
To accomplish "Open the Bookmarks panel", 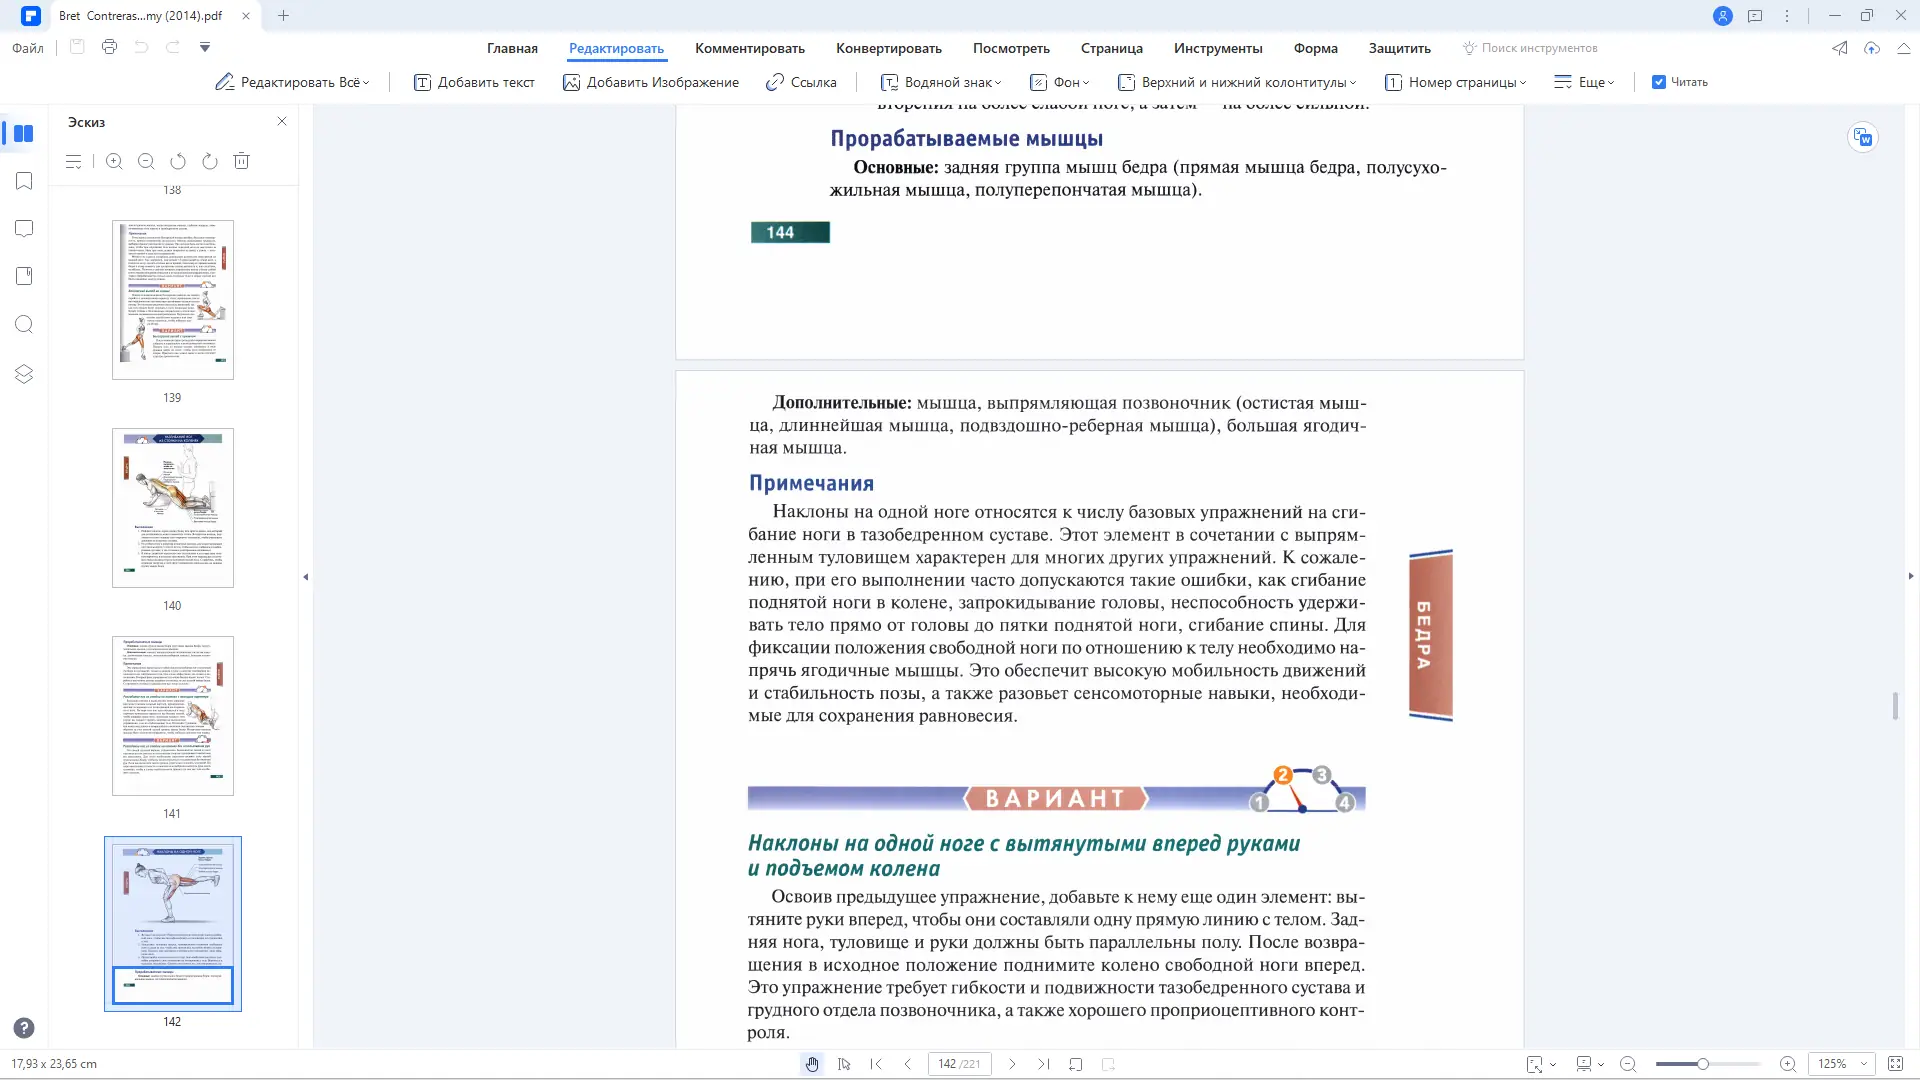I will [x=24, y=181].
